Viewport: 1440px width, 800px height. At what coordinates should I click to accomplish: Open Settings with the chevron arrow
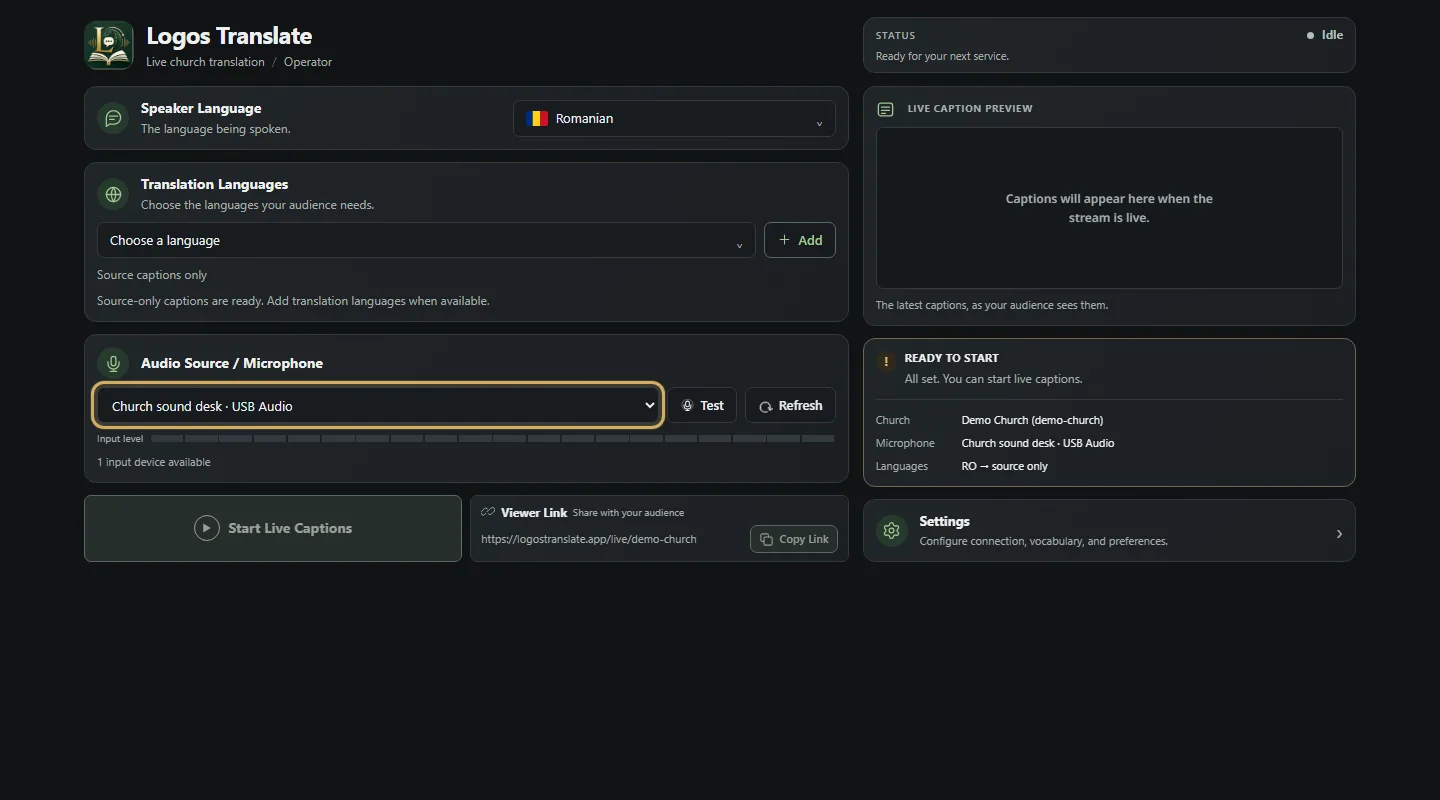(1339, 534)
